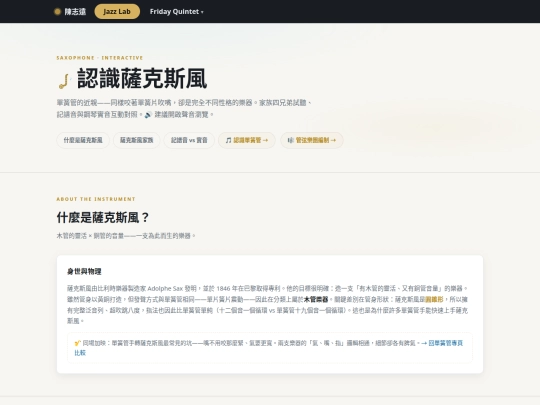Click the saxophone emoji in the 同場加映 note
Image resolution: width=540 pixels, height=405 pixels.
pos(77,343)
